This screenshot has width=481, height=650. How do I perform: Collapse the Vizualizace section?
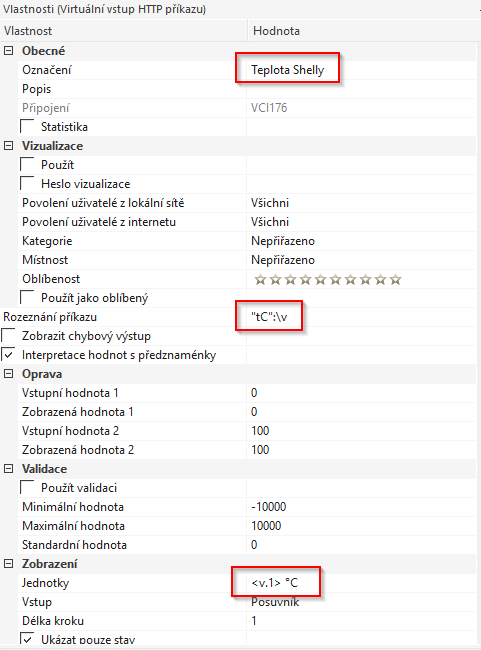tap(8, 146)
